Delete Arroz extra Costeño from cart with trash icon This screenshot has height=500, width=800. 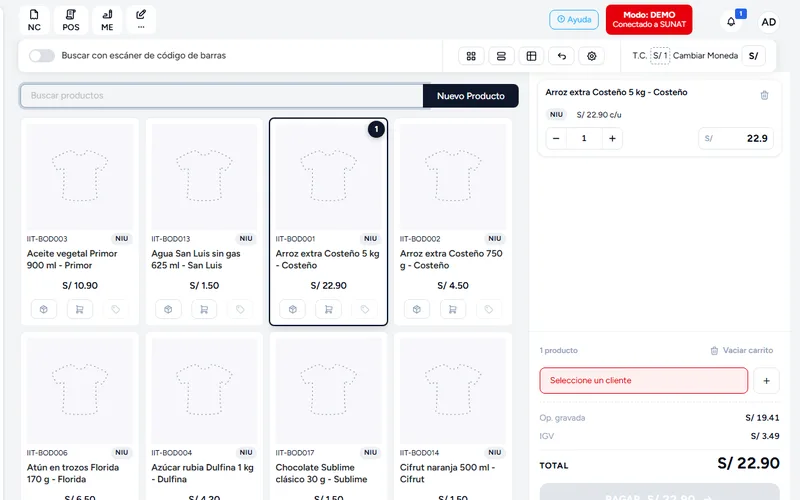tap(764, 95)
